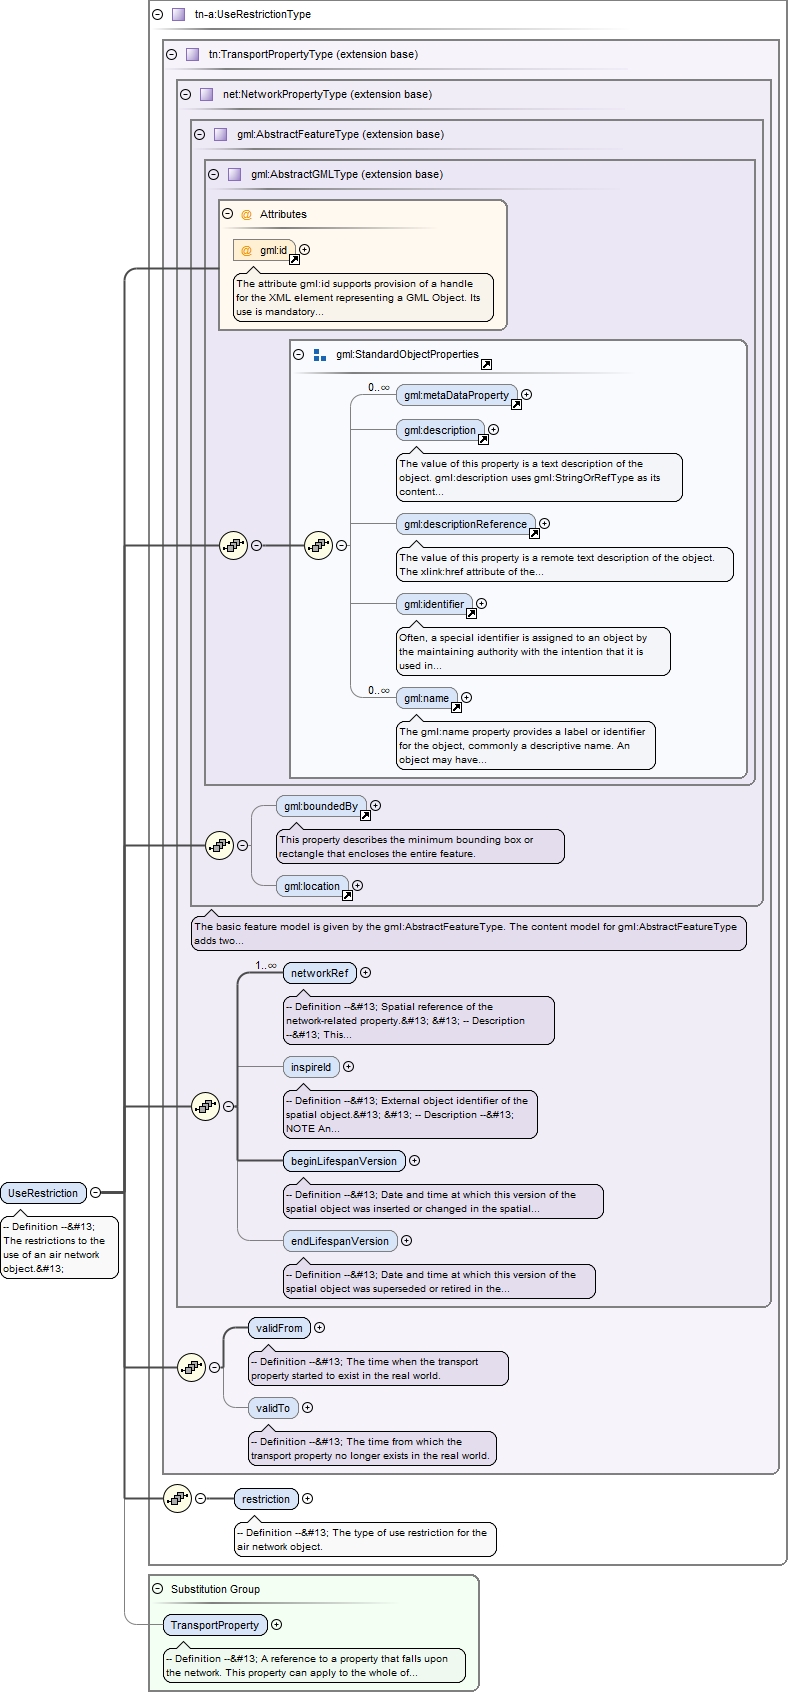
Task: Collapse gml:AbstractGMLType extension base
Action: pyautogui.click(x=214, y=175)
